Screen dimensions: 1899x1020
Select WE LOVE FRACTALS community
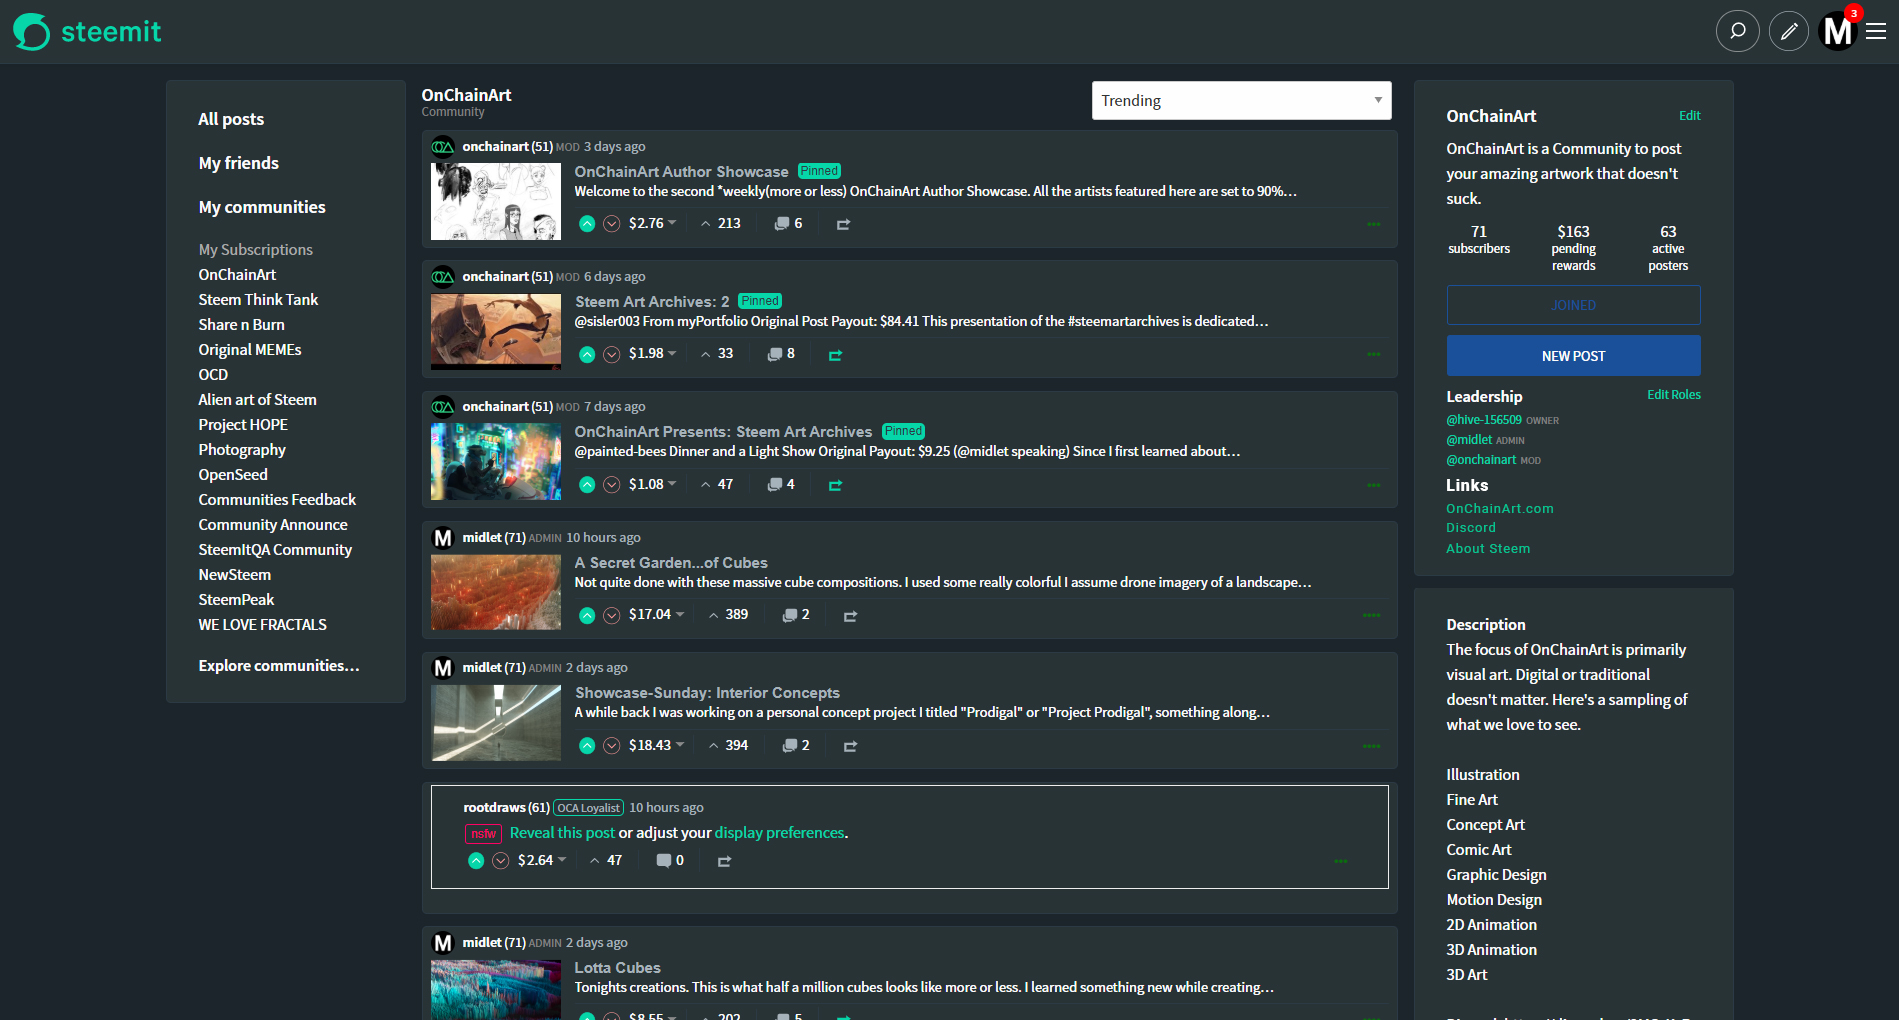tap(262, 625)
